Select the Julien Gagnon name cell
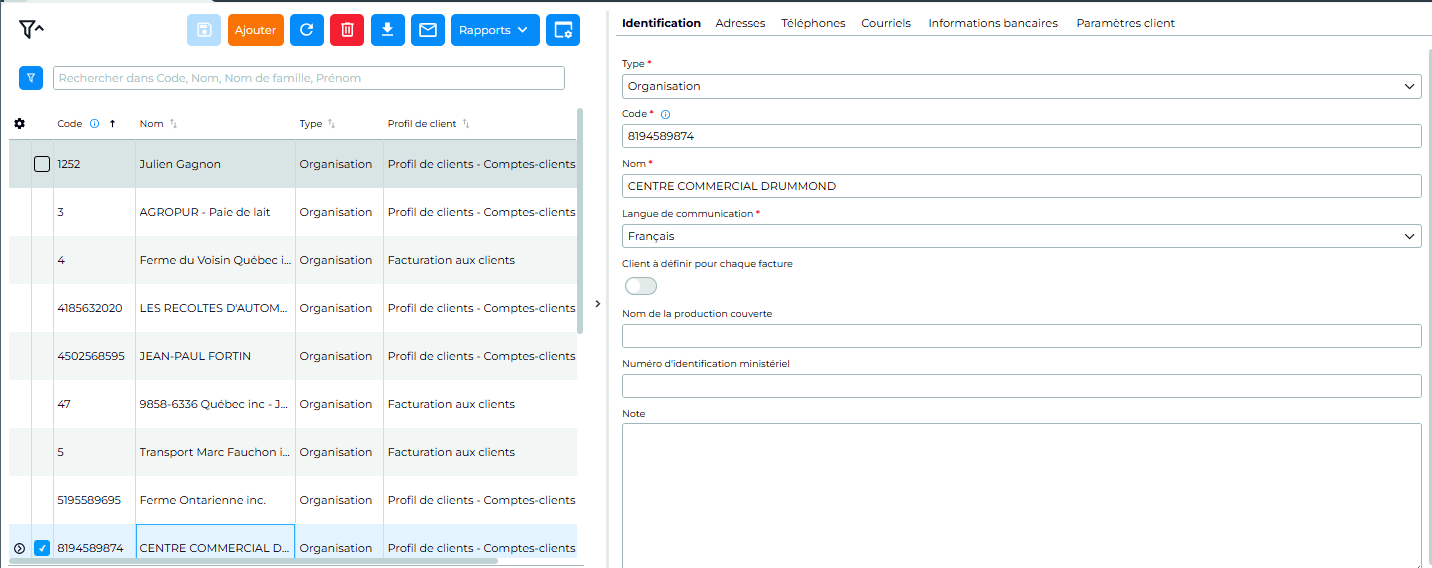The width and height of the screenshot is (1432, 568). [x=215, y=164]
